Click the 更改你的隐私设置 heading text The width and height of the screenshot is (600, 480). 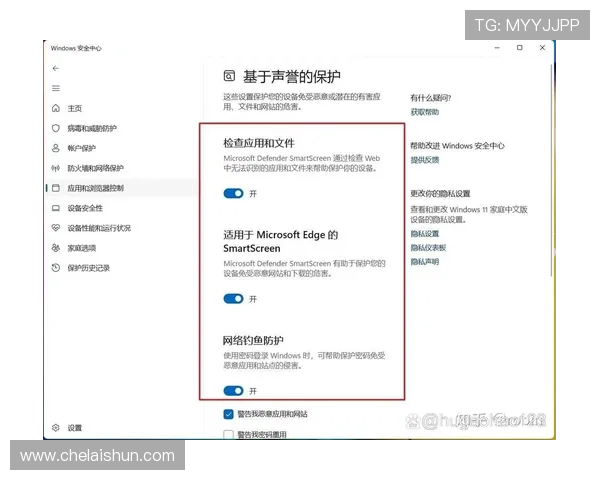click(x=440, y=194)
